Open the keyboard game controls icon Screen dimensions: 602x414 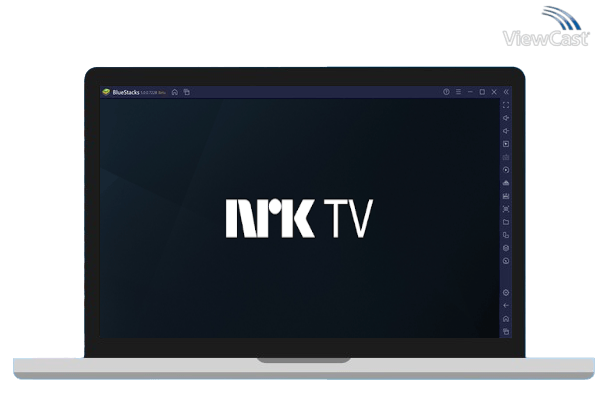click(x=506, y=157)
